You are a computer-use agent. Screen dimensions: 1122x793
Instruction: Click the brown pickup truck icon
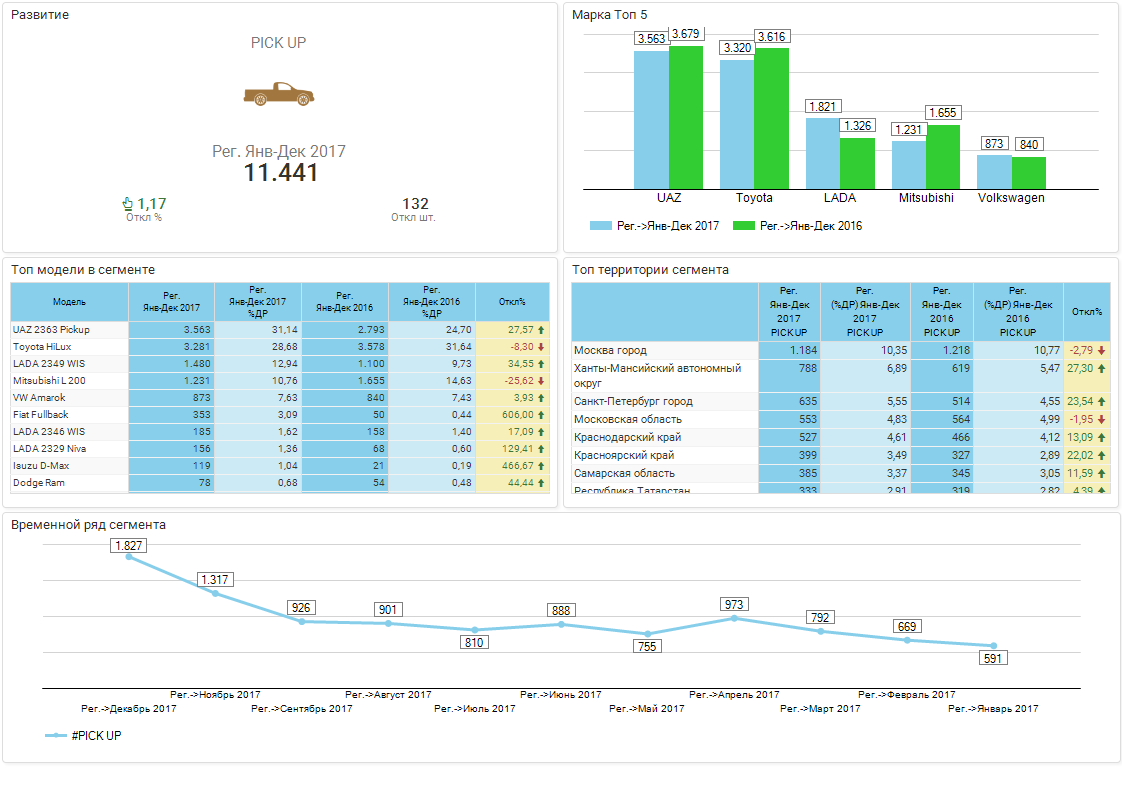(278, 94)
